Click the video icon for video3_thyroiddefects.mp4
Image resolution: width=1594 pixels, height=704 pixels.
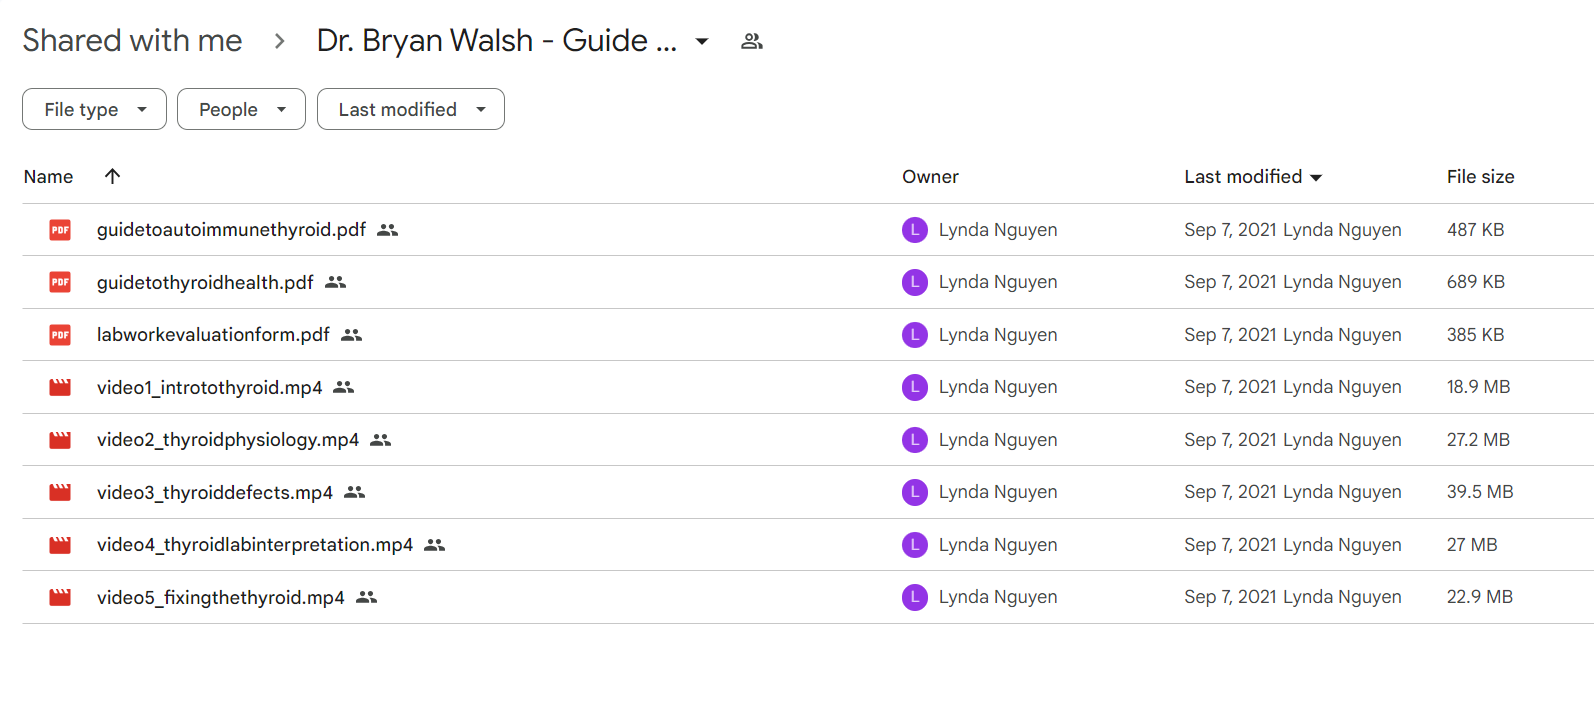60,492
